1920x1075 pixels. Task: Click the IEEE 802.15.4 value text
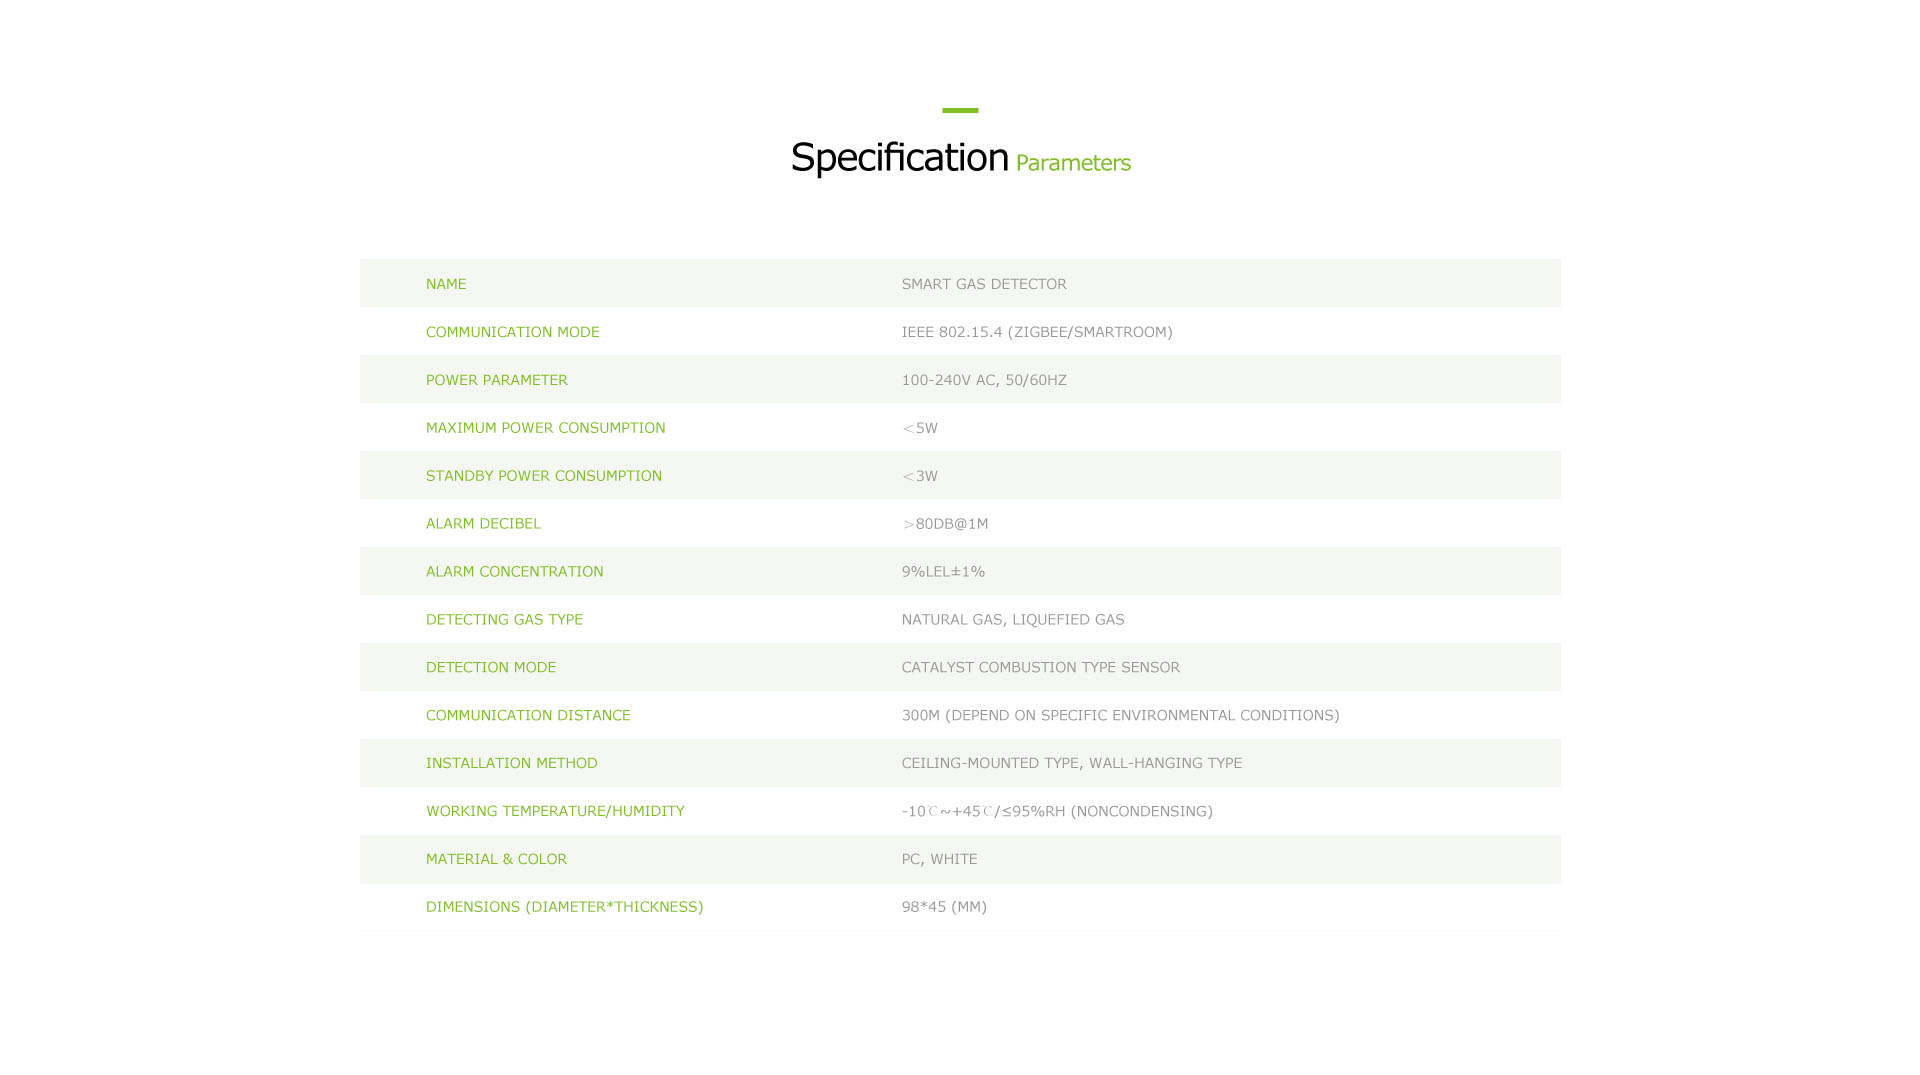[1036, 332]
